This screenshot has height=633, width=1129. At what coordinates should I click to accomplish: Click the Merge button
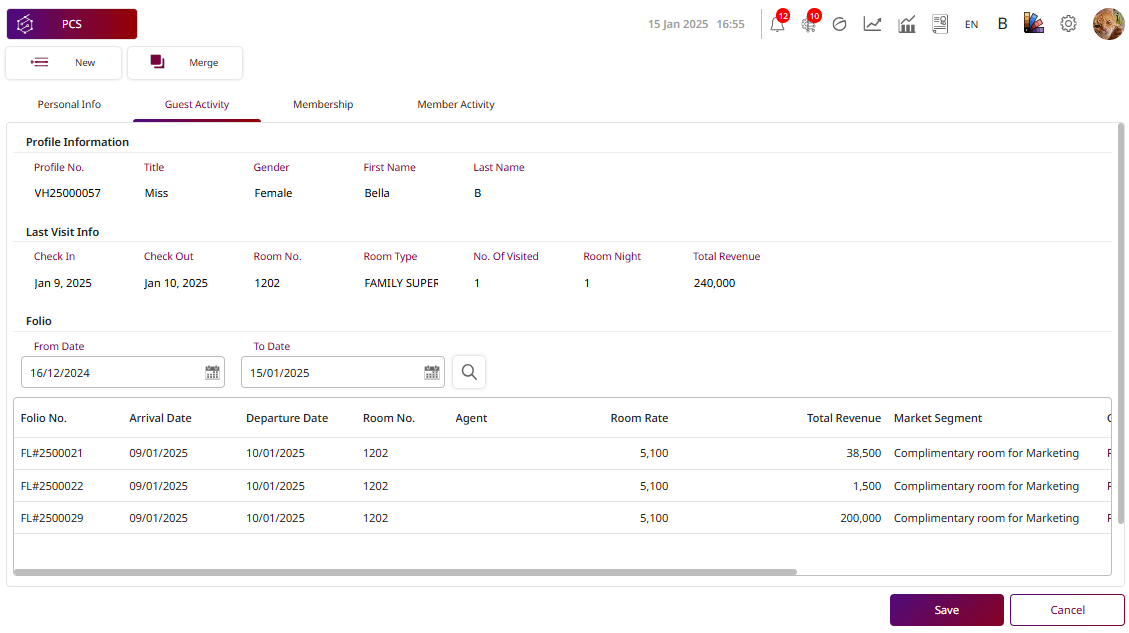tap(185, 63)
